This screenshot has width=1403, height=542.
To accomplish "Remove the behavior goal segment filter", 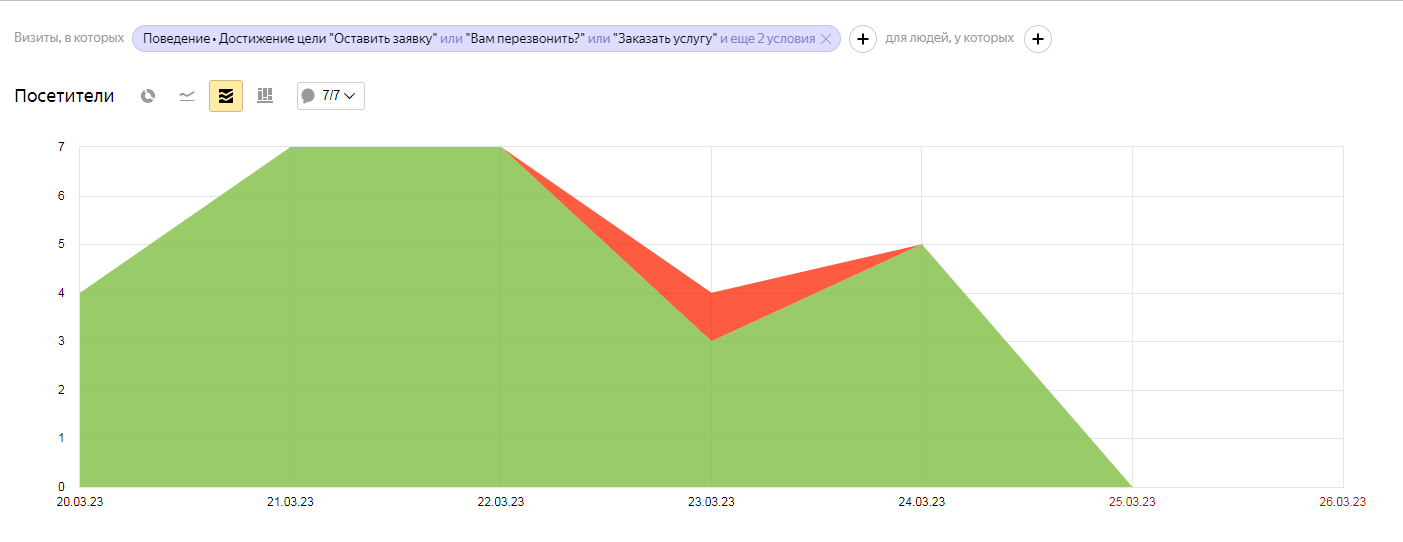I will click(x=825, y=39).
